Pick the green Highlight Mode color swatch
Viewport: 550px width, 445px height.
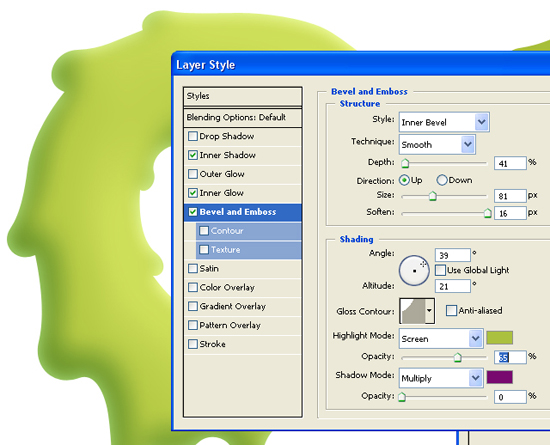(x=499, y=337)
